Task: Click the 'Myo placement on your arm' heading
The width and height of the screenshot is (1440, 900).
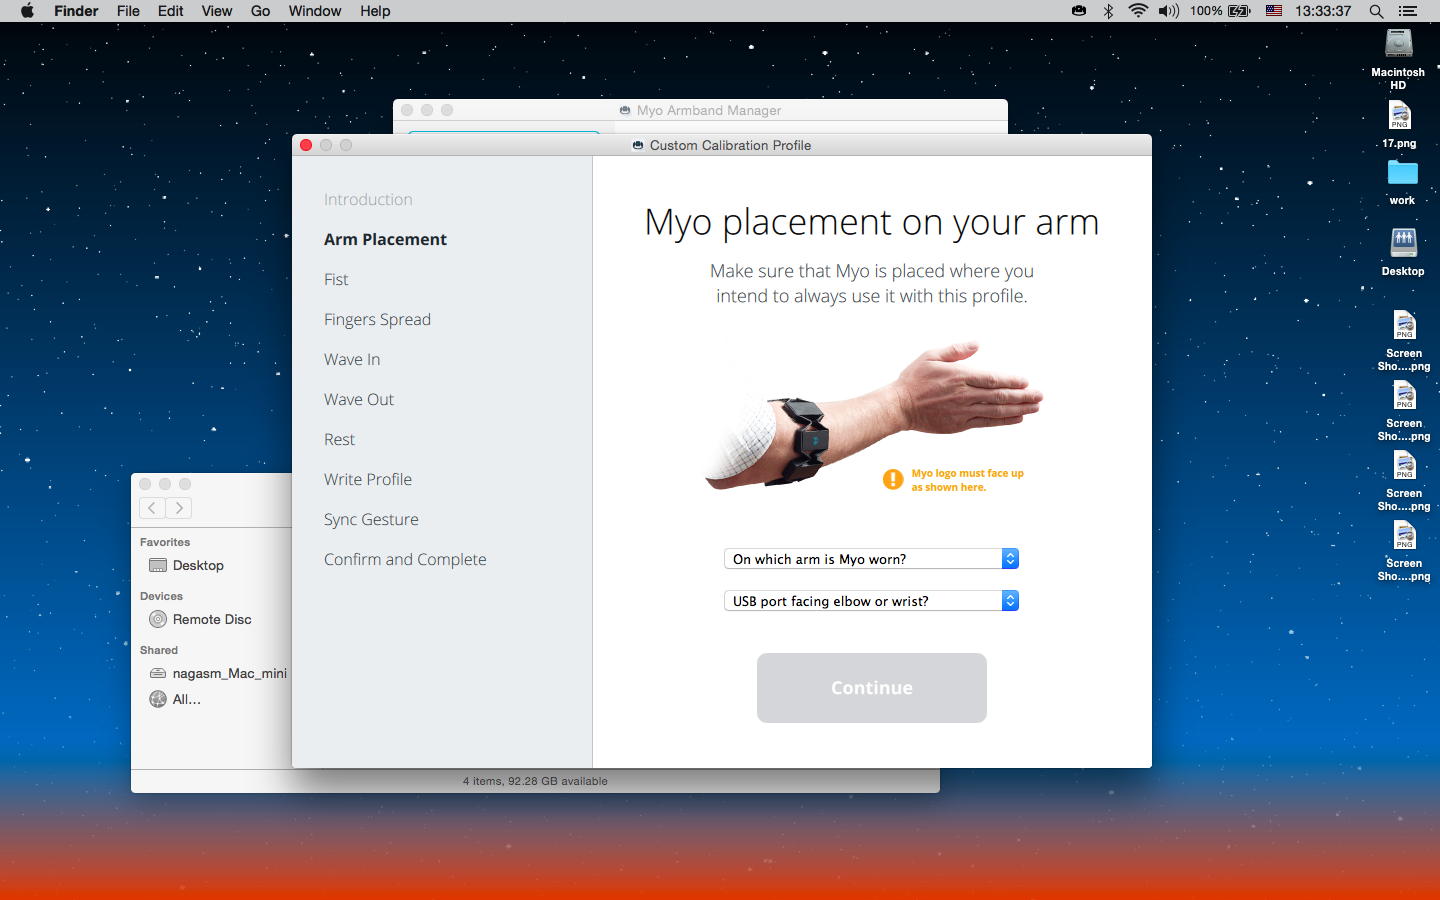Action: (872, 222)
